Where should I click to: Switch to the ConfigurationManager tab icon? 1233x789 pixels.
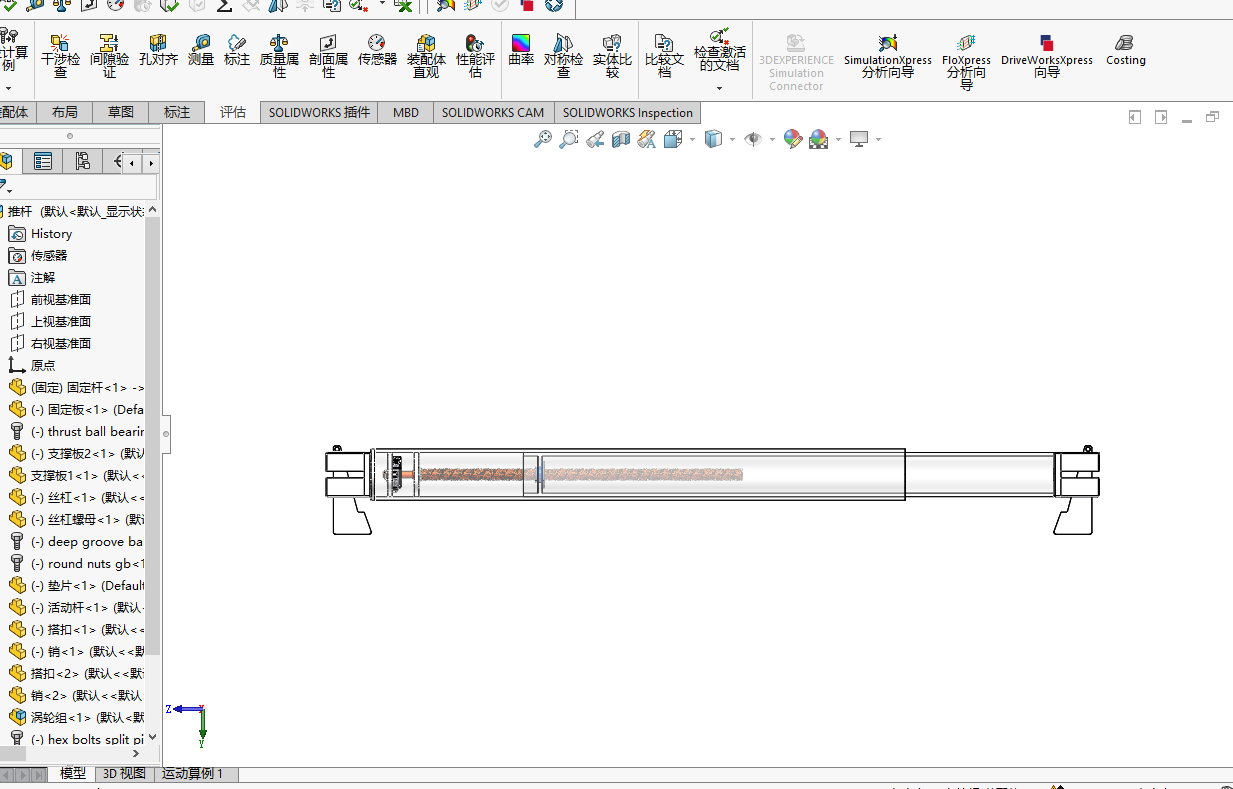[x=82, y=161]
